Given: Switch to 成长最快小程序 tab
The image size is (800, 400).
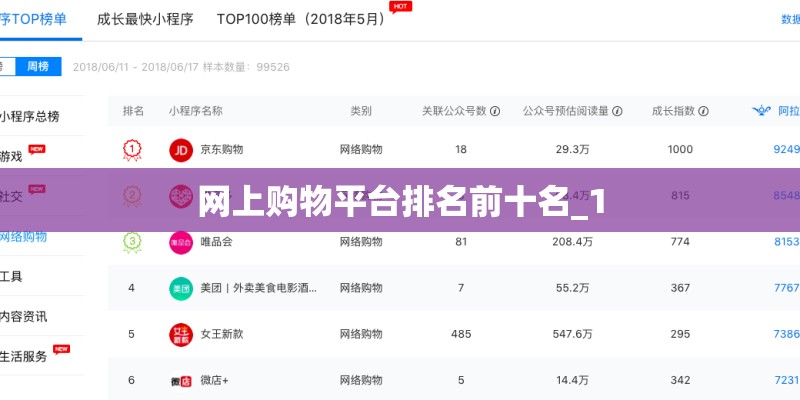Looking at the screenshot, I should click(145, 19).
